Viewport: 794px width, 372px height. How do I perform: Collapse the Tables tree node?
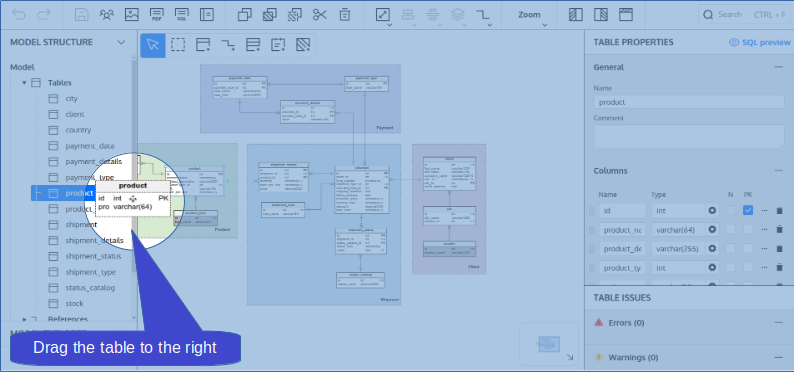click(24, 82)
